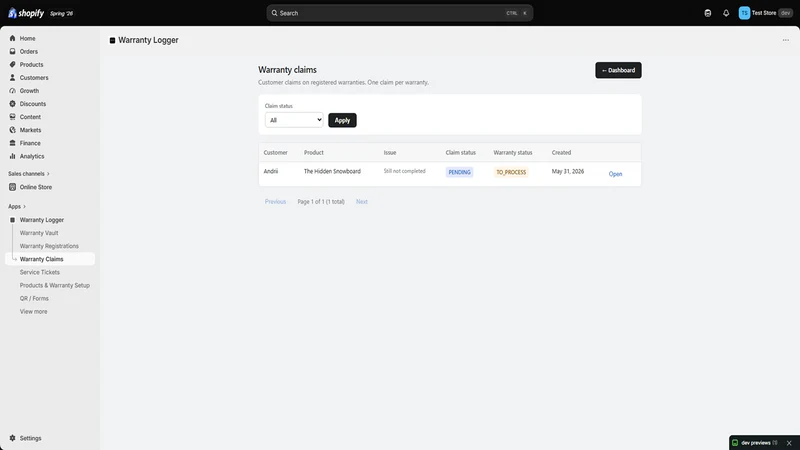
Task: Open the Discounts icon in sidebar
Action: click(12, 104)
